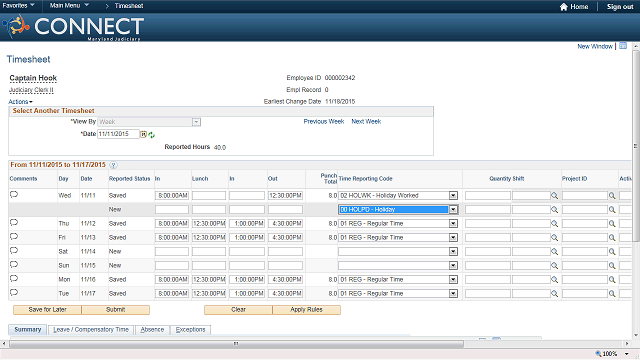The height and width of the screenshot is (360, 640).
Task: Click the CONNECT Maryland Judiciary logo
Action: pos(73,27)
